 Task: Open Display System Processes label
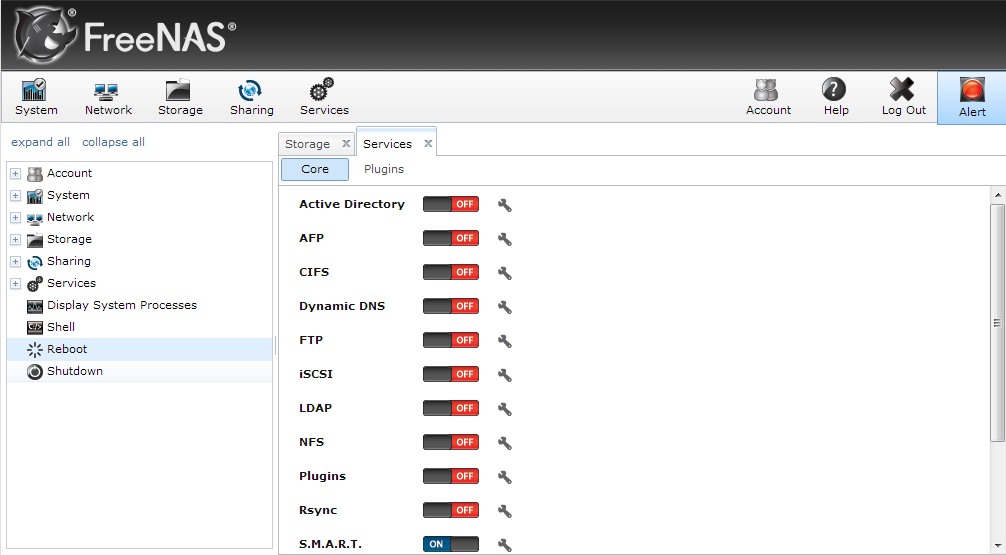(x=122, y=305)
